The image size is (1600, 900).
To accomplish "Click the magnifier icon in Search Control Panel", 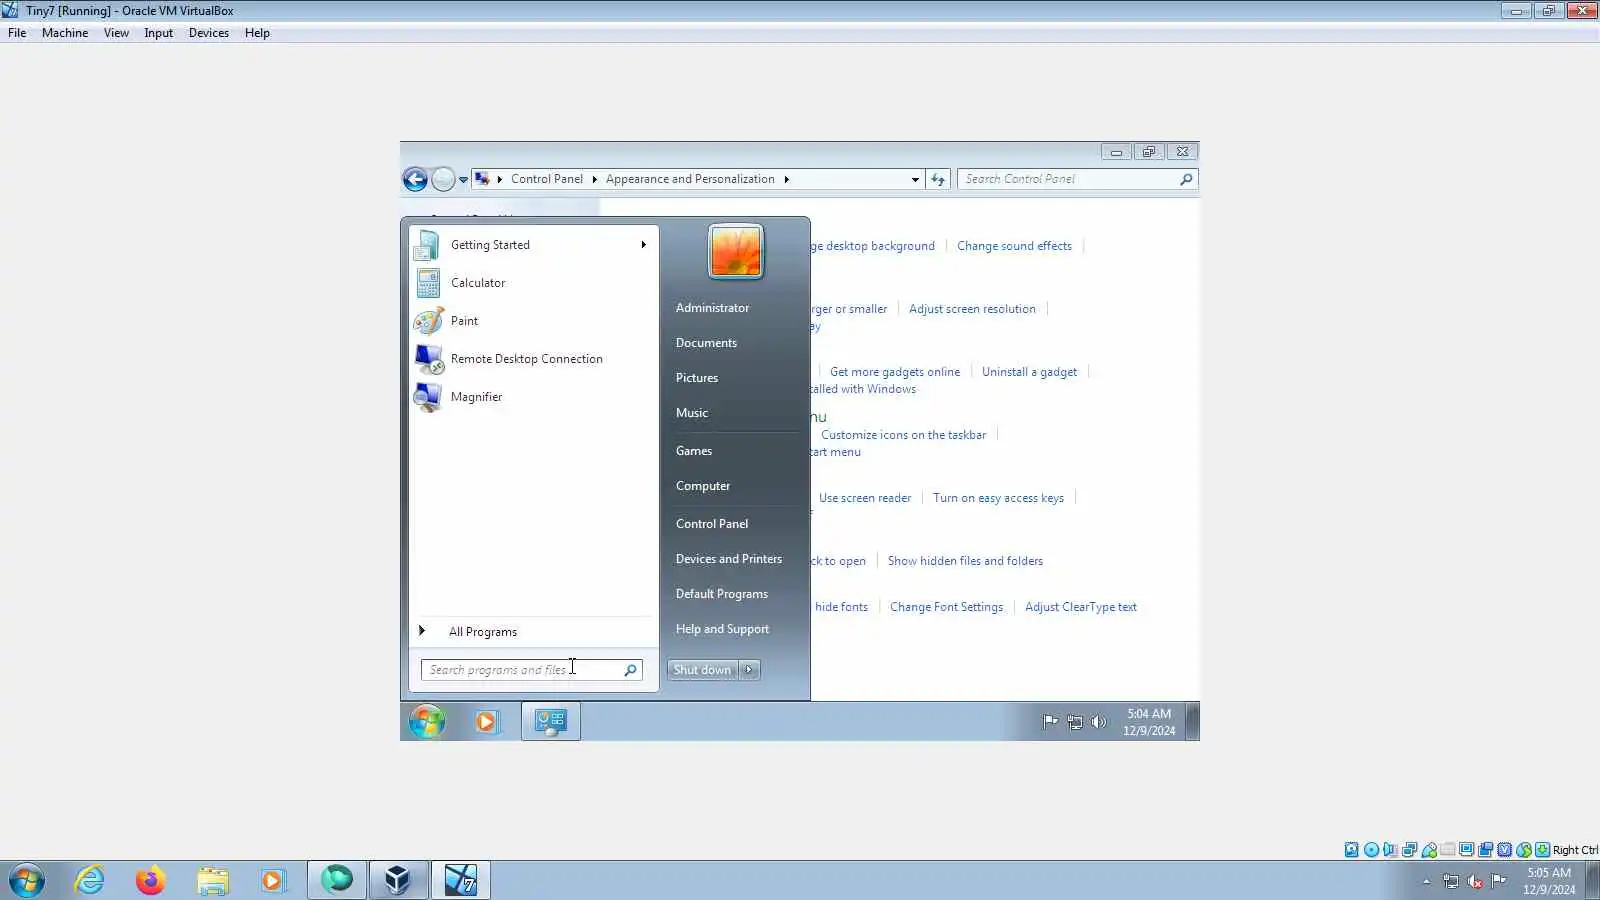I will point(1186,179).
